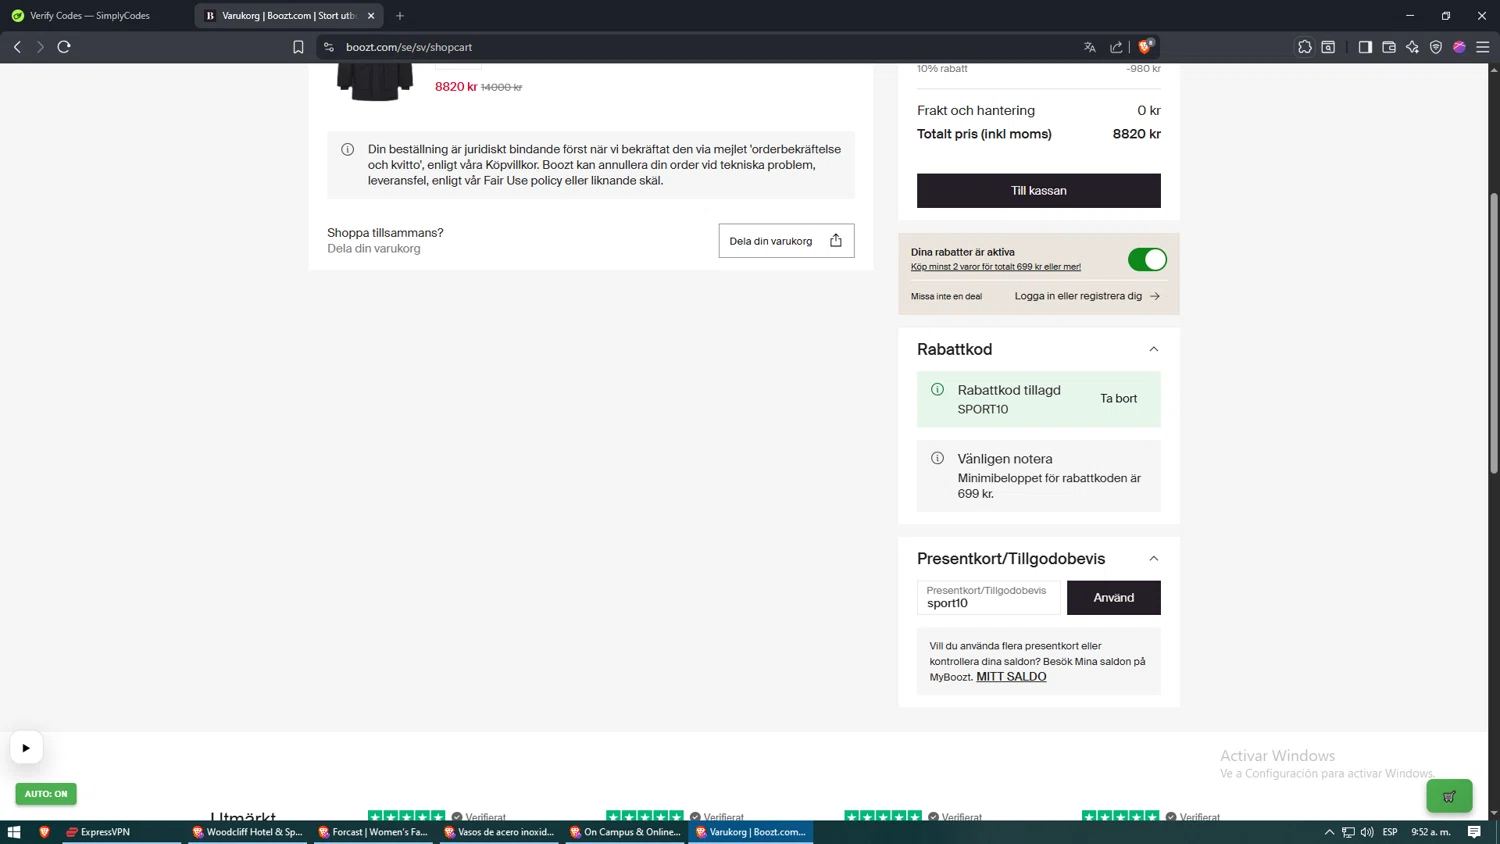Click Köp minst 2 varor deal link
Viewport: 1500px width, 844px height.
(x=996, y=267)
